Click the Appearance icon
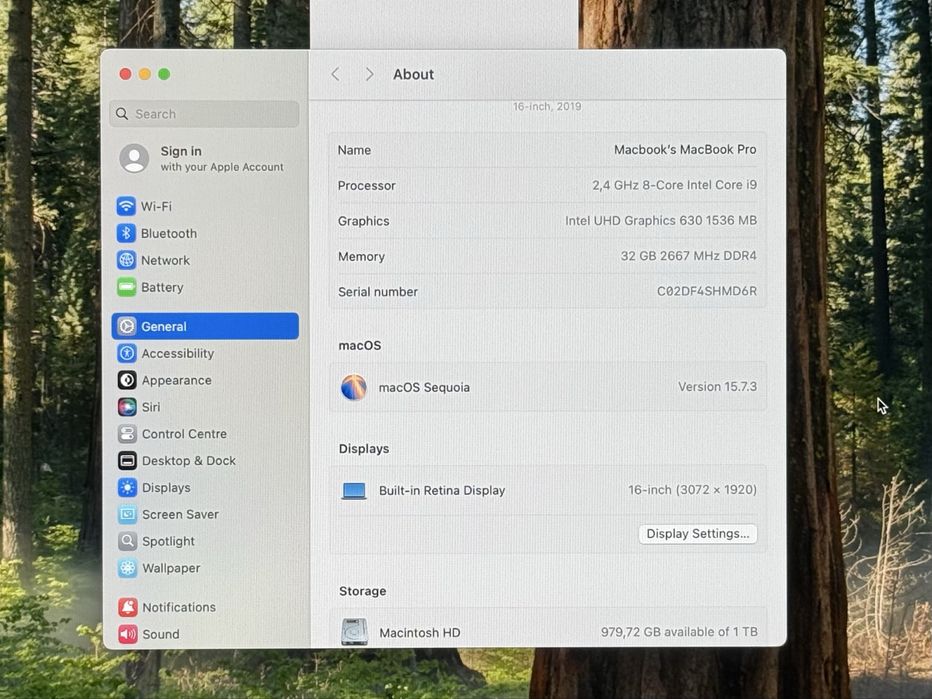The width and height of the screenshot is (932, 699). pos(127,380)
